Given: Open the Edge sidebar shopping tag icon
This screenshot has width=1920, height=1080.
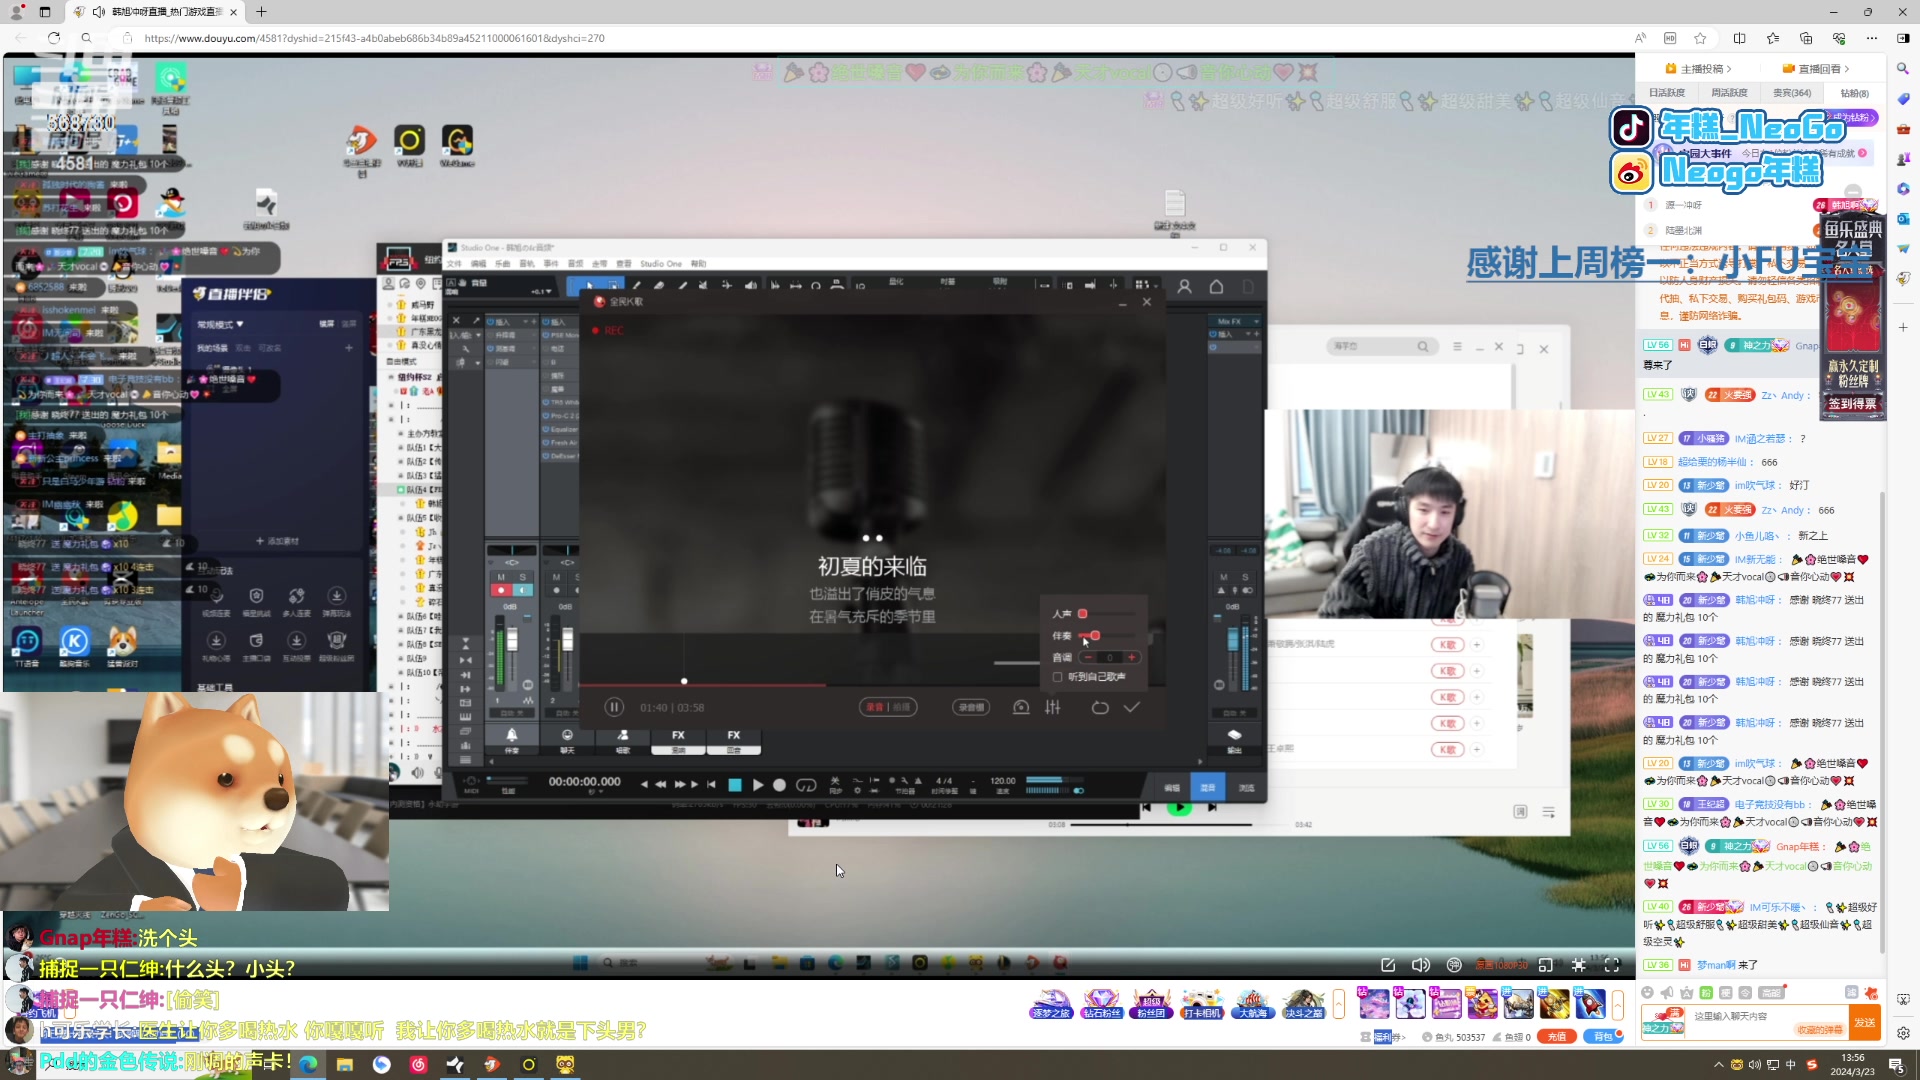Looking at the screenshot, I should (1903, 98).
